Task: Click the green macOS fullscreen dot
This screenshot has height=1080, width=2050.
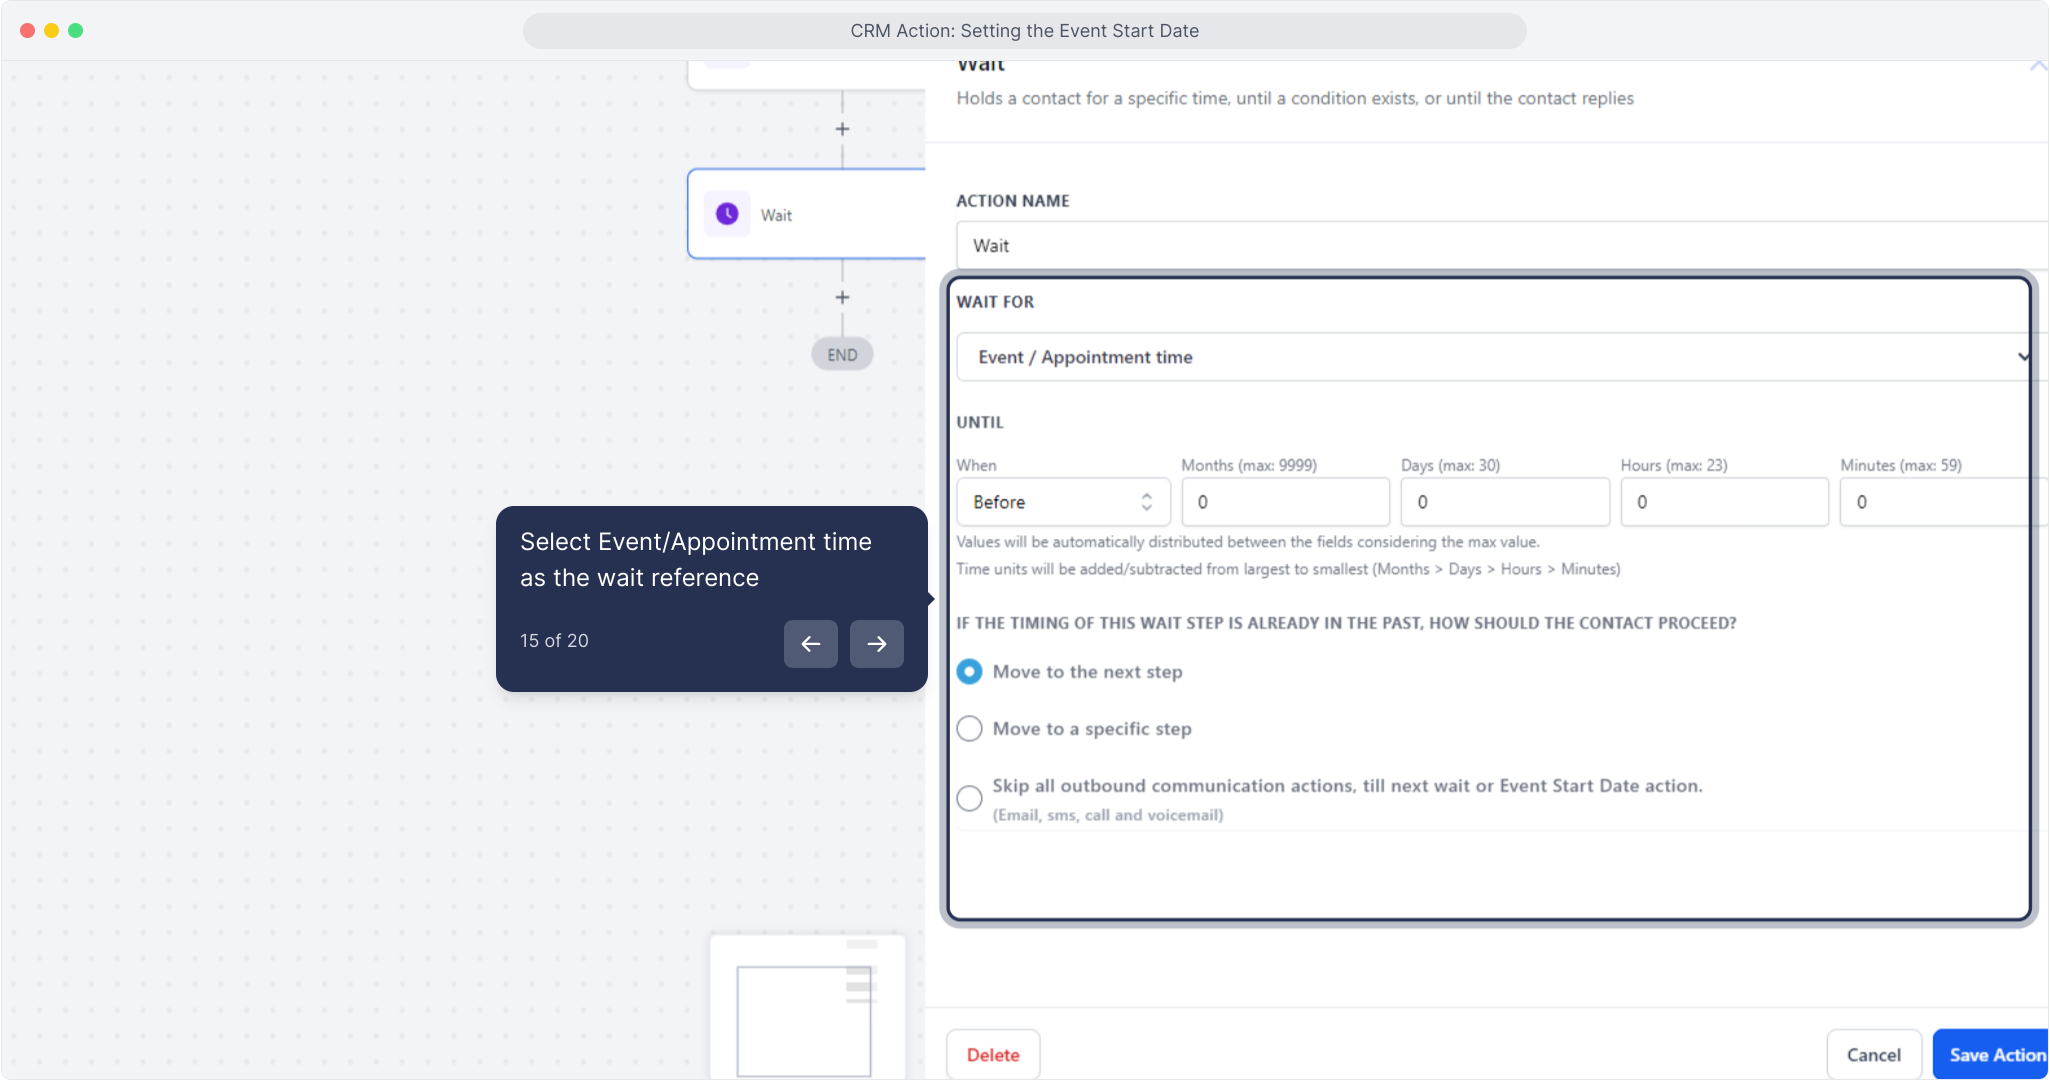Action: click(x=76, y=31)
